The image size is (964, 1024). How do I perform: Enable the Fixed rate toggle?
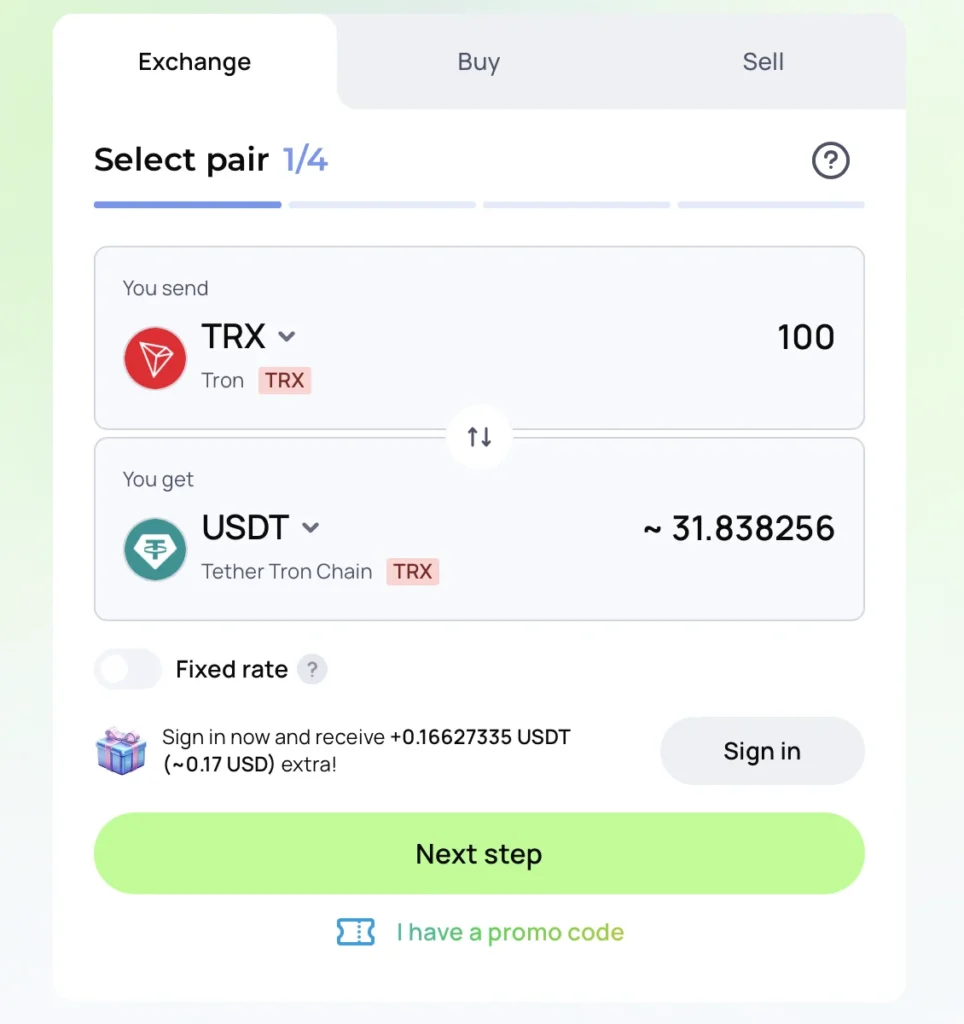[x=128, y=669]
